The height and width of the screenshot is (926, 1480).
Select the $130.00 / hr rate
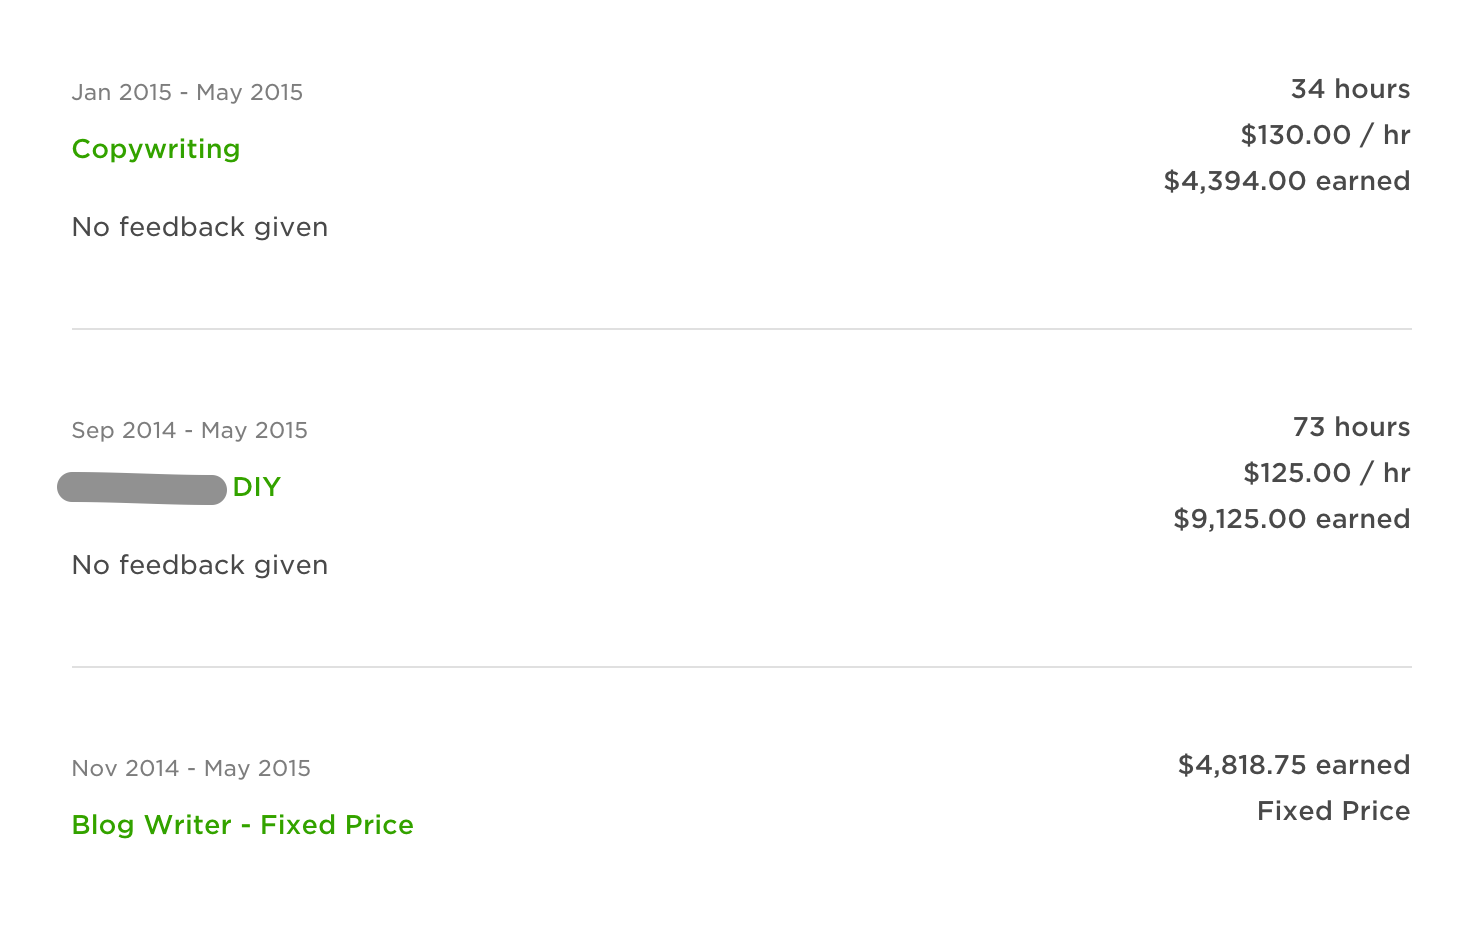[1325, 135]
